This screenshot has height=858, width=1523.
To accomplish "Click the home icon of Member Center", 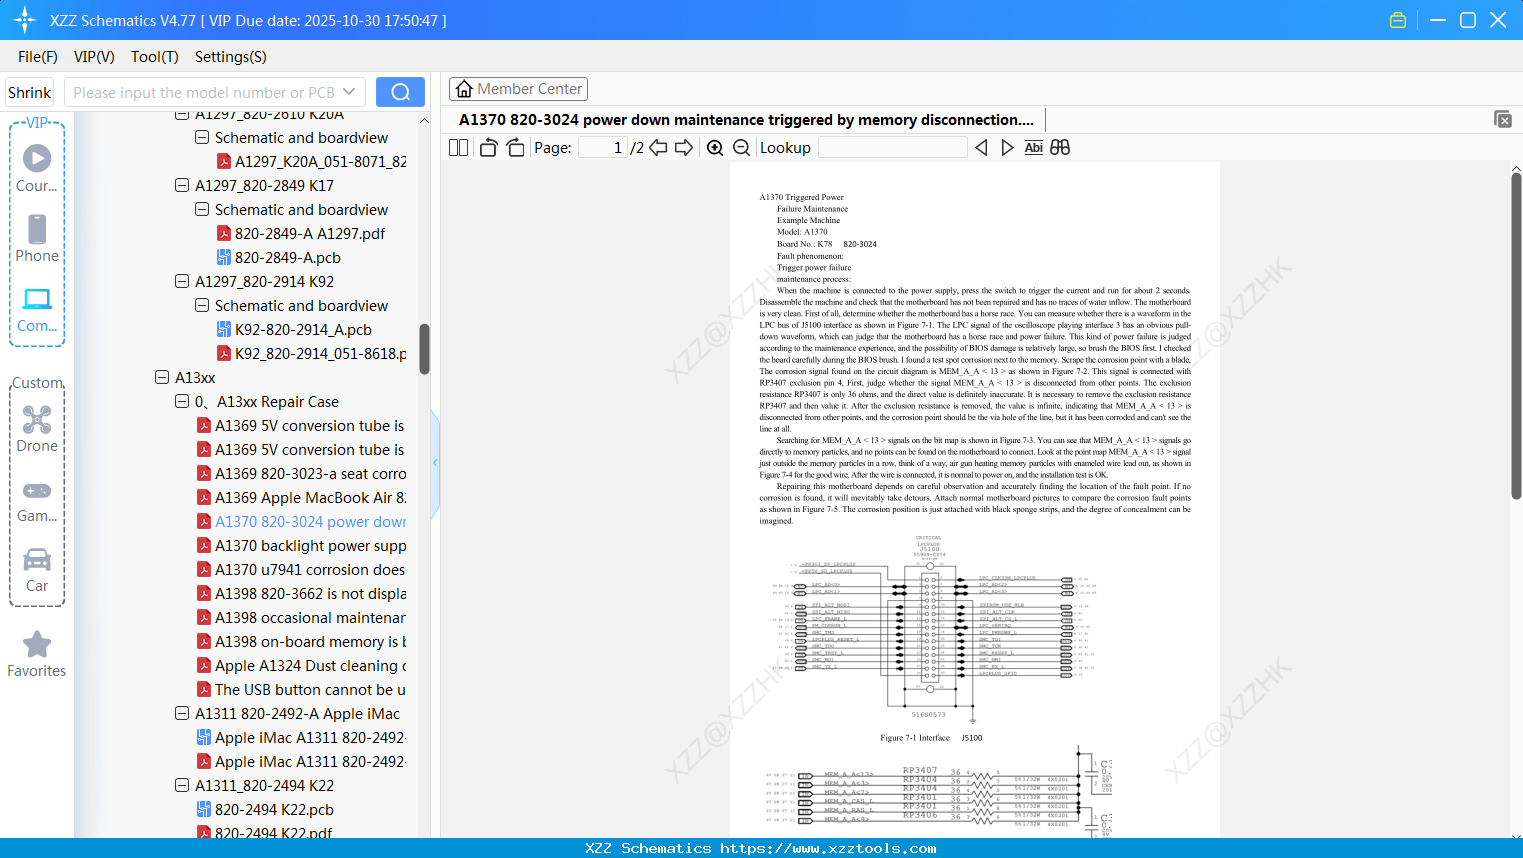I will (x=464, y=89).
